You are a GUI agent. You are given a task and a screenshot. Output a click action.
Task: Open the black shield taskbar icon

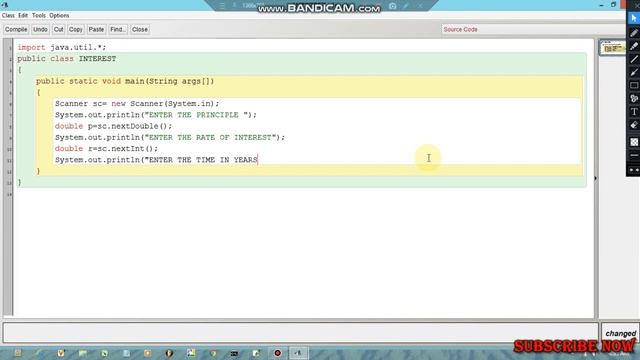(169, 353)
